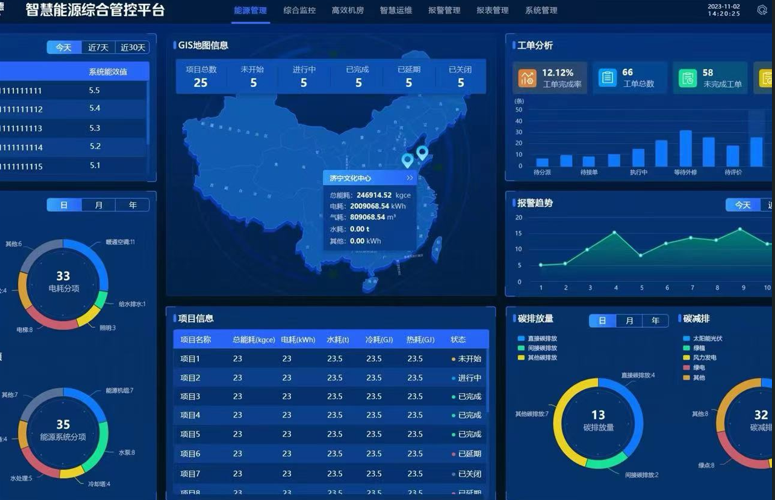
Task: Click the tallest bar in 工单分析 chart
Action: click(686, 148)
